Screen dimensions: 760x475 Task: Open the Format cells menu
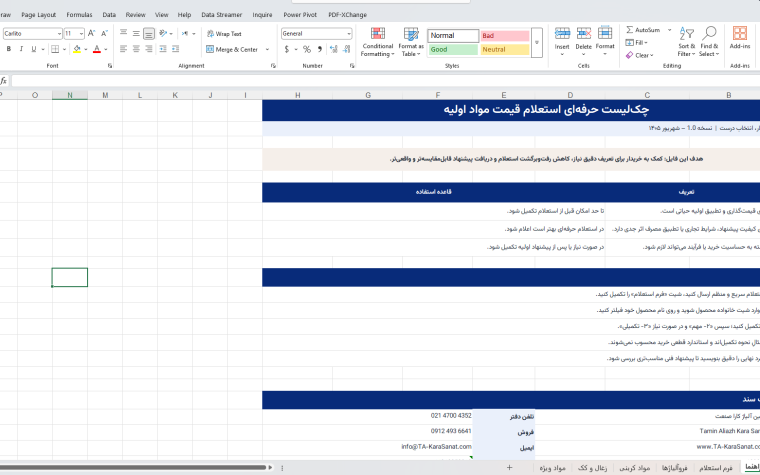(605, 42)
